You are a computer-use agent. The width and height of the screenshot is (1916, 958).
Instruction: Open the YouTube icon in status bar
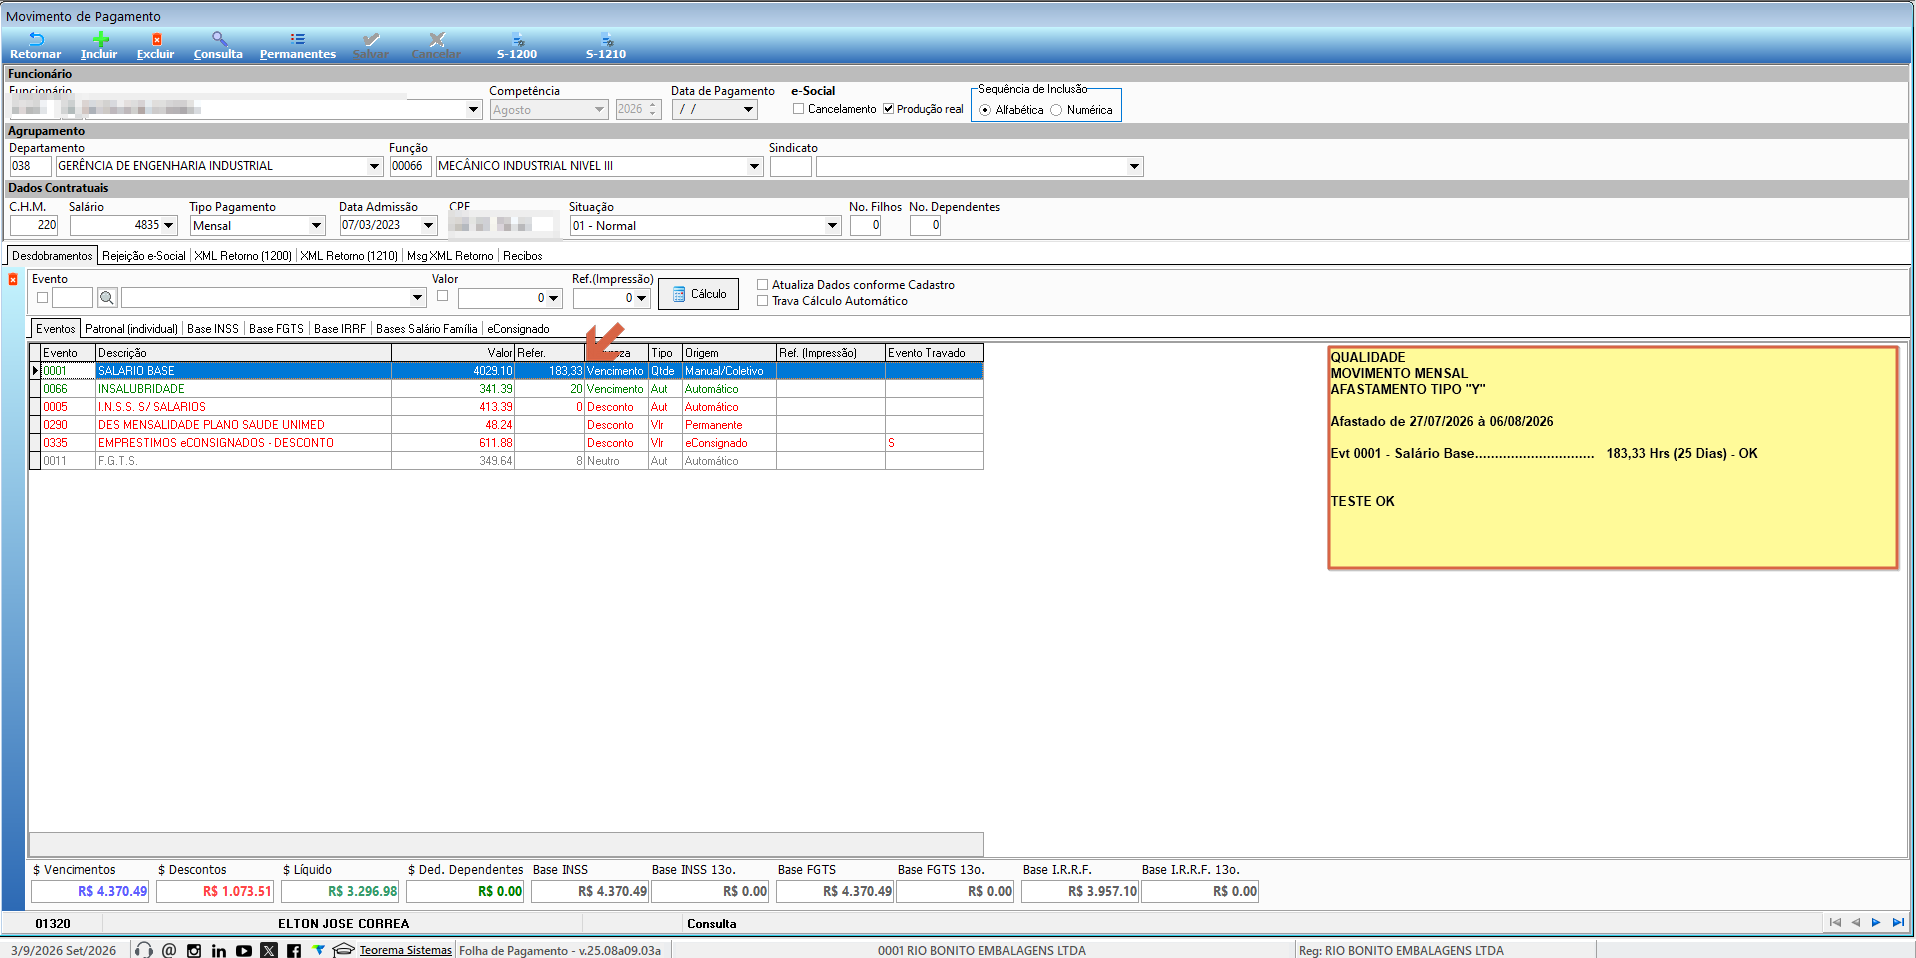[x=244, y=950]
